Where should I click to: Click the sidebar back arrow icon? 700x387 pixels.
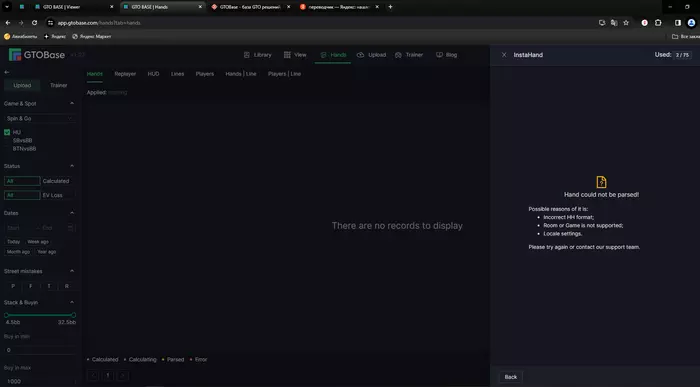[7, 72]
